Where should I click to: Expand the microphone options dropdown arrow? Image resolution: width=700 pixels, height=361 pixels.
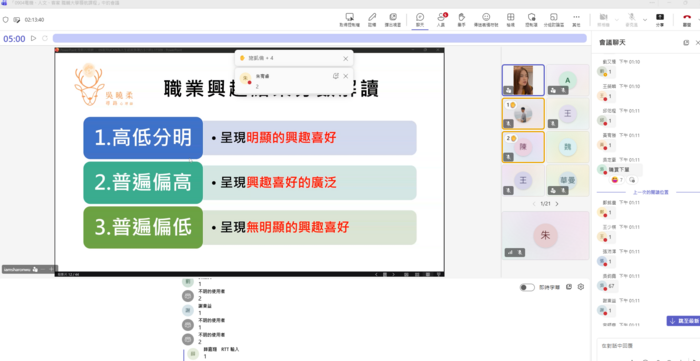coord(645,20)
